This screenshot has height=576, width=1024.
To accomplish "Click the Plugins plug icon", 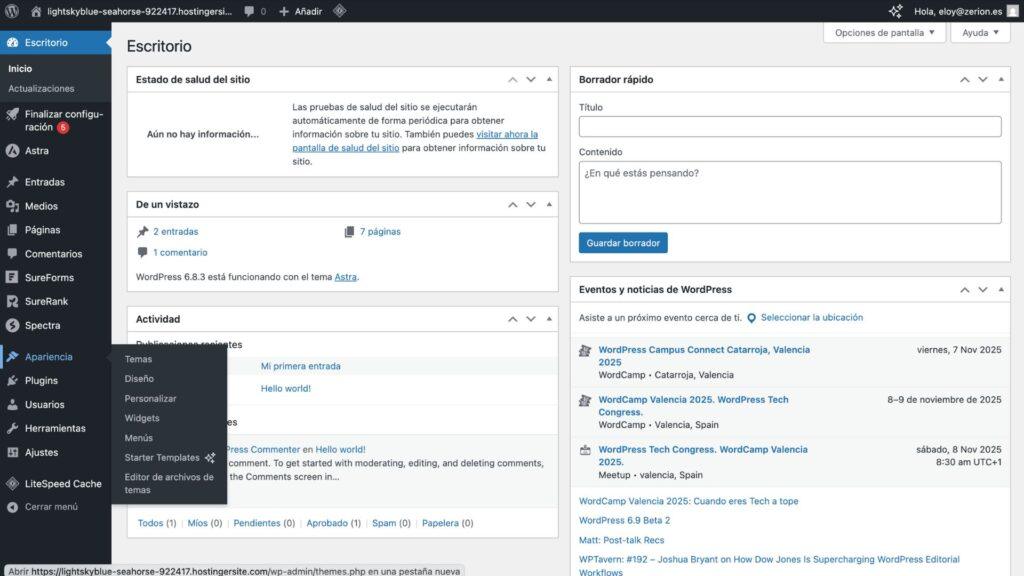I will (12, 381).
